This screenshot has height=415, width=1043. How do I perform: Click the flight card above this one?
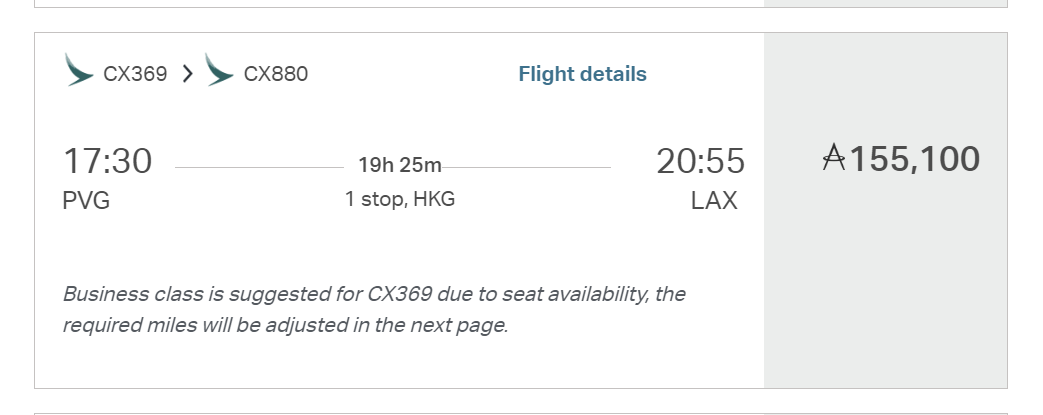(400, 4)
